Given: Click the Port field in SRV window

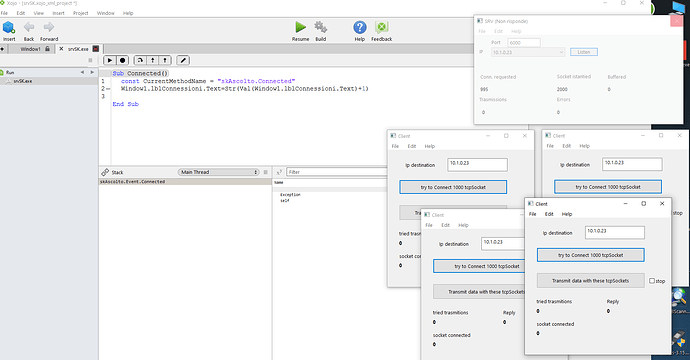Looking at the screenshot, I should coord(524,43).
